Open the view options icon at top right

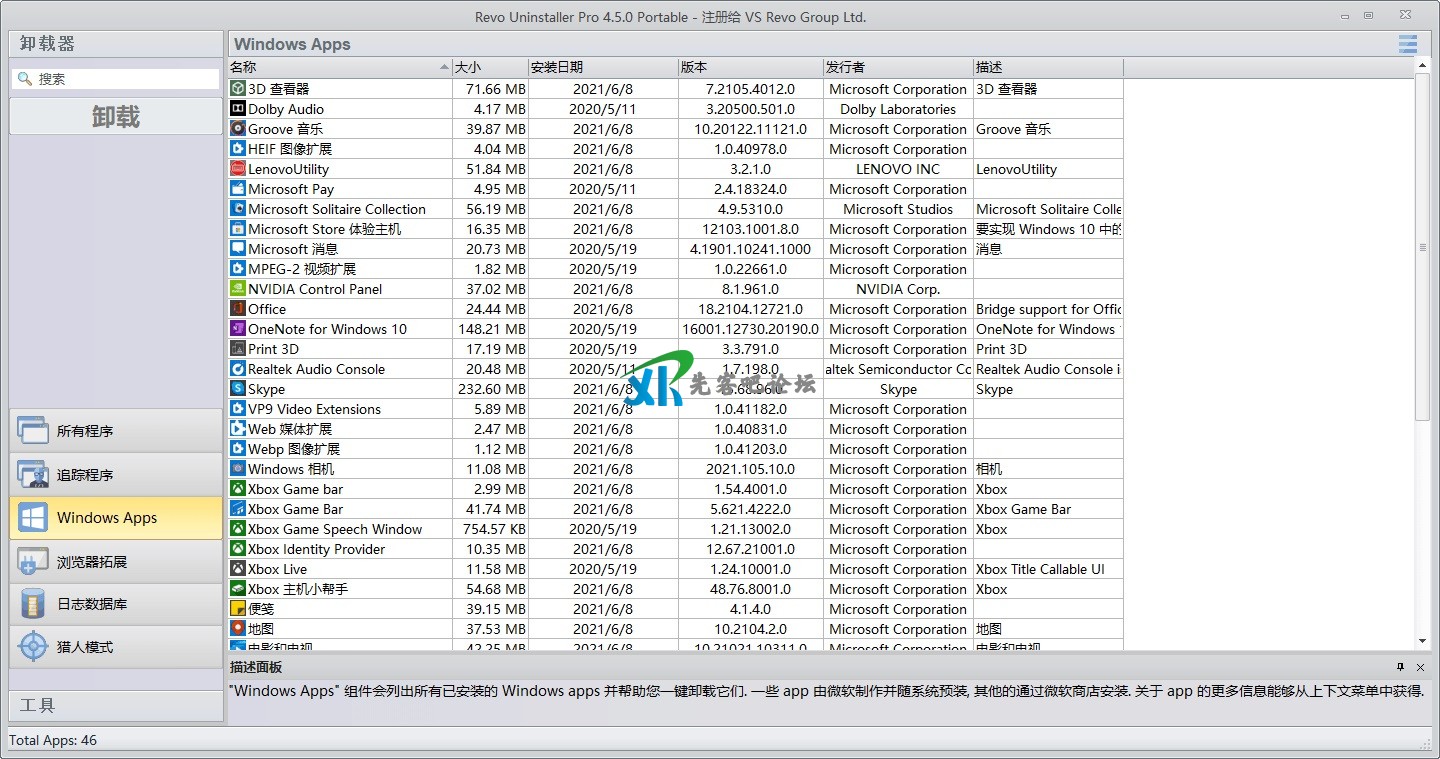[1407, 44]
